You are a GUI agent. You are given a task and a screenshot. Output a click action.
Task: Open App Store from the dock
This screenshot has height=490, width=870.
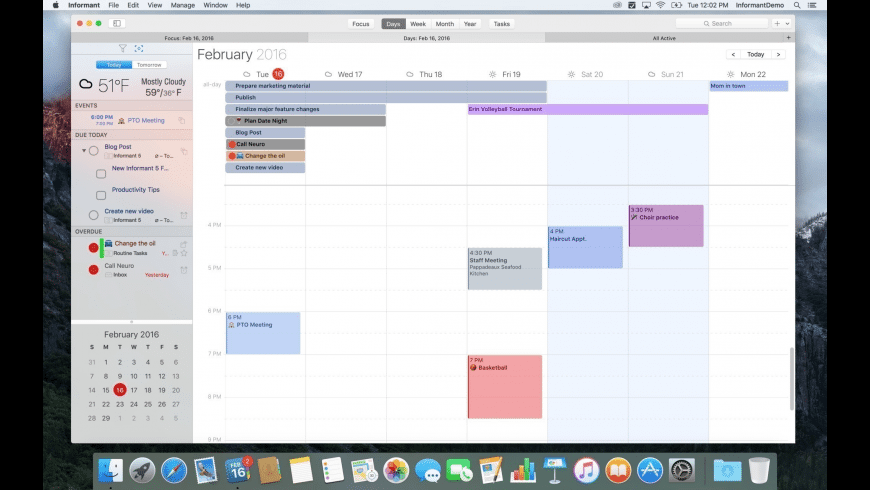pos(650,470)
